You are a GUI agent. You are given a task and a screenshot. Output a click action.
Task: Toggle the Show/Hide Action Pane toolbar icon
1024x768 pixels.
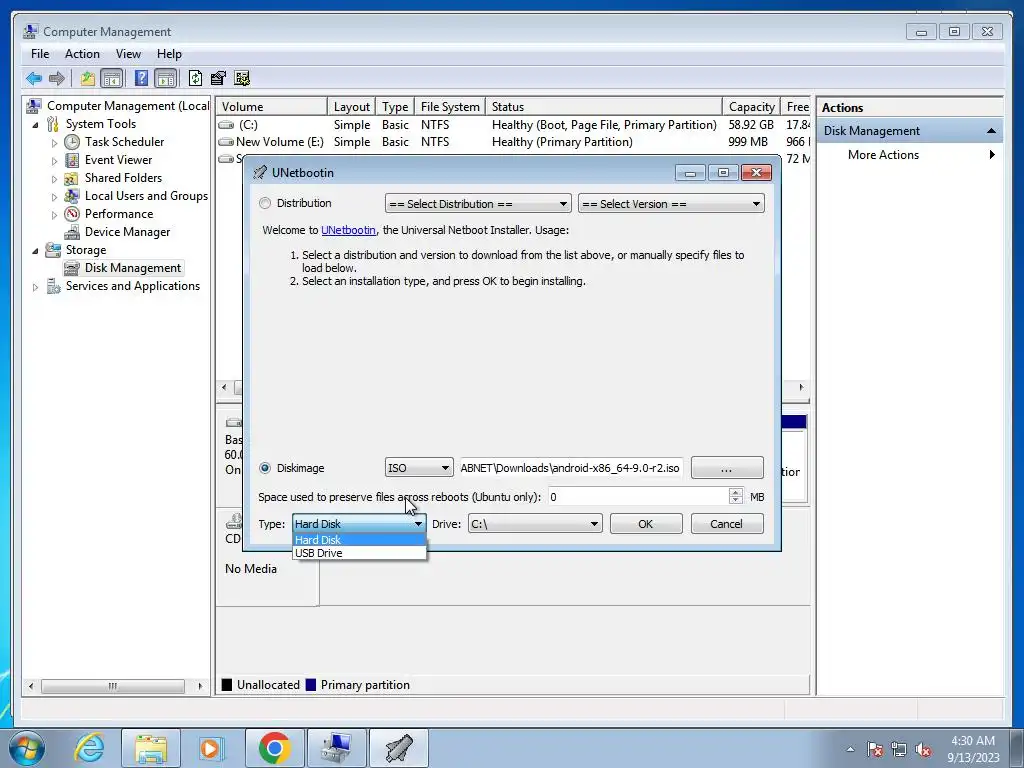pos(166,79)
